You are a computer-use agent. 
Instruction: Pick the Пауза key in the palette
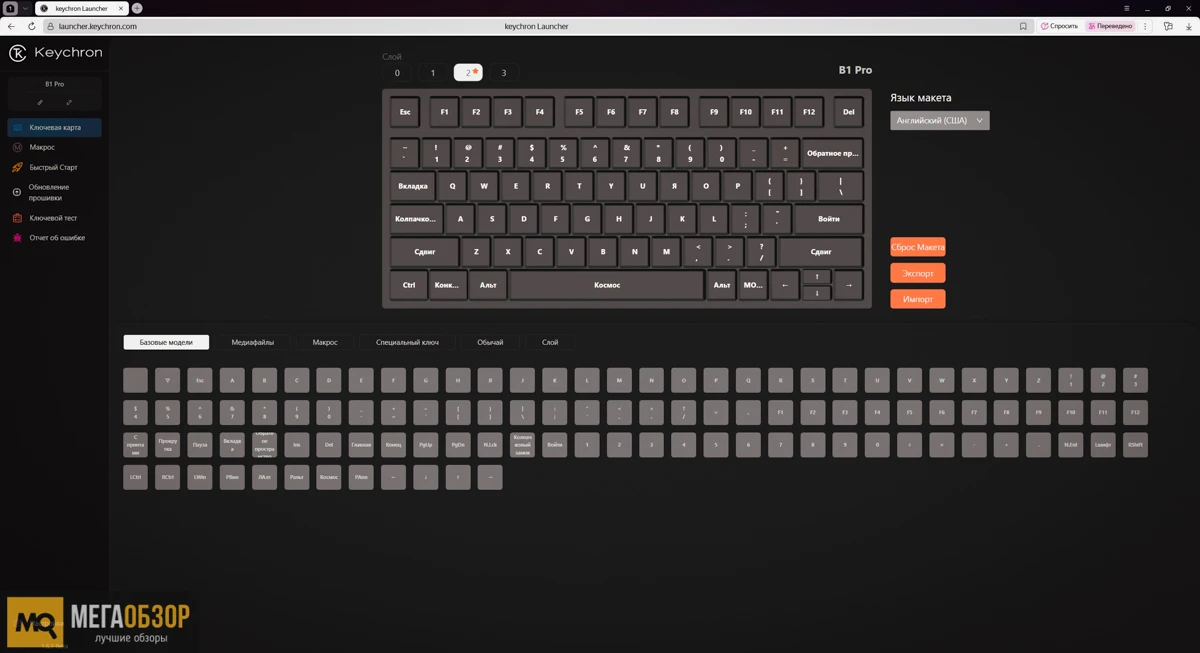point(200,445)
